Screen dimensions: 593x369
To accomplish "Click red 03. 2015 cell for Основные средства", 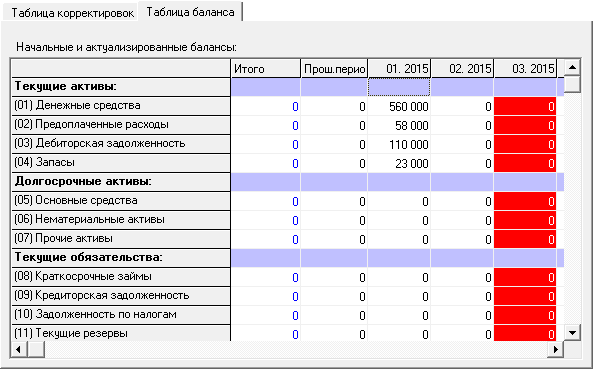I will tap(525, 201).
